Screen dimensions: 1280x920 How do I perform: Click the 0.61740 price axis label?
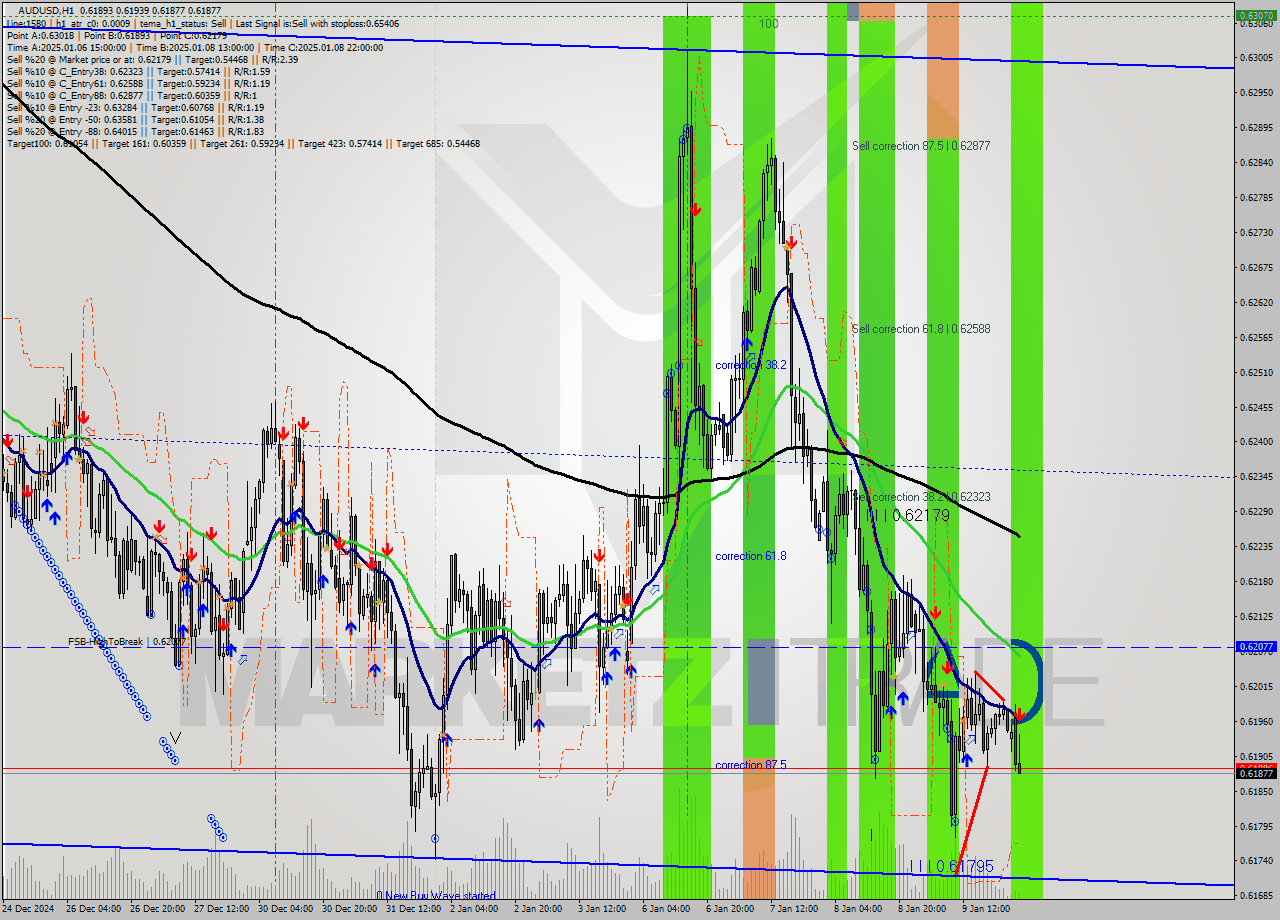pyautogui.click(x=1256, y=860)
